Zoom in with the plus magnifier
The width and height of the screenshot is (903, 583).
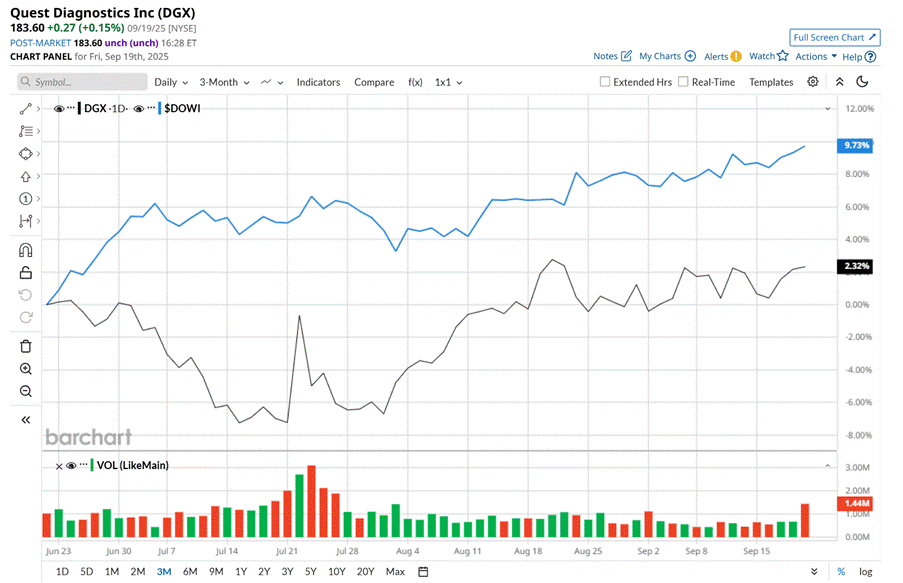tap(25, 369)
